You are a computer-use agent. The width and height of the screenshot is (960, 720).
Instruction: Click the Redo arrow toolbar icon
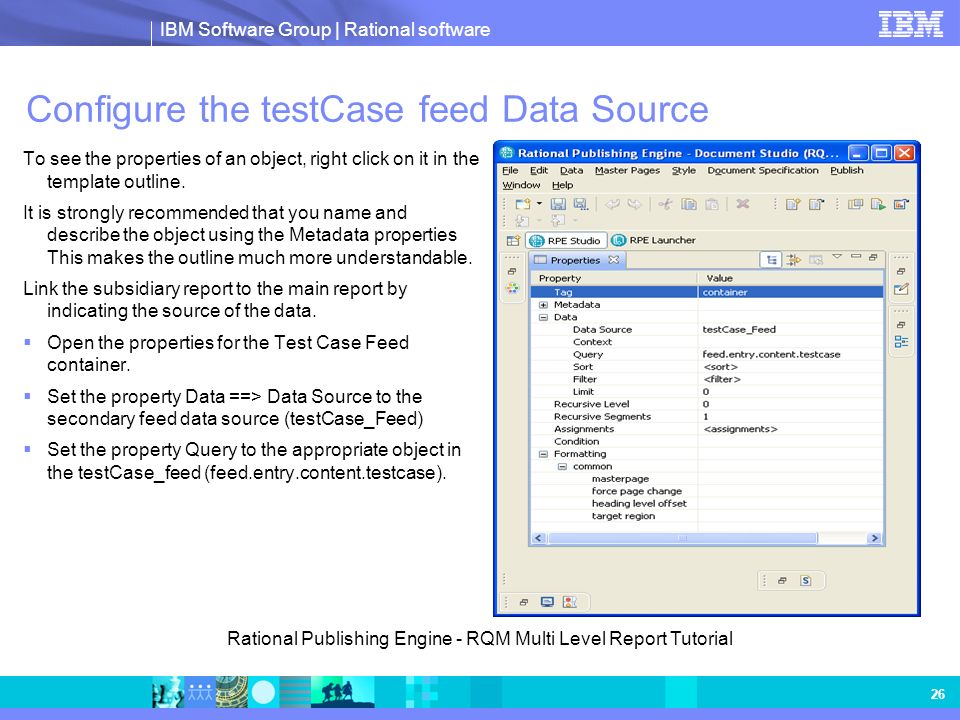click(634, 204)
